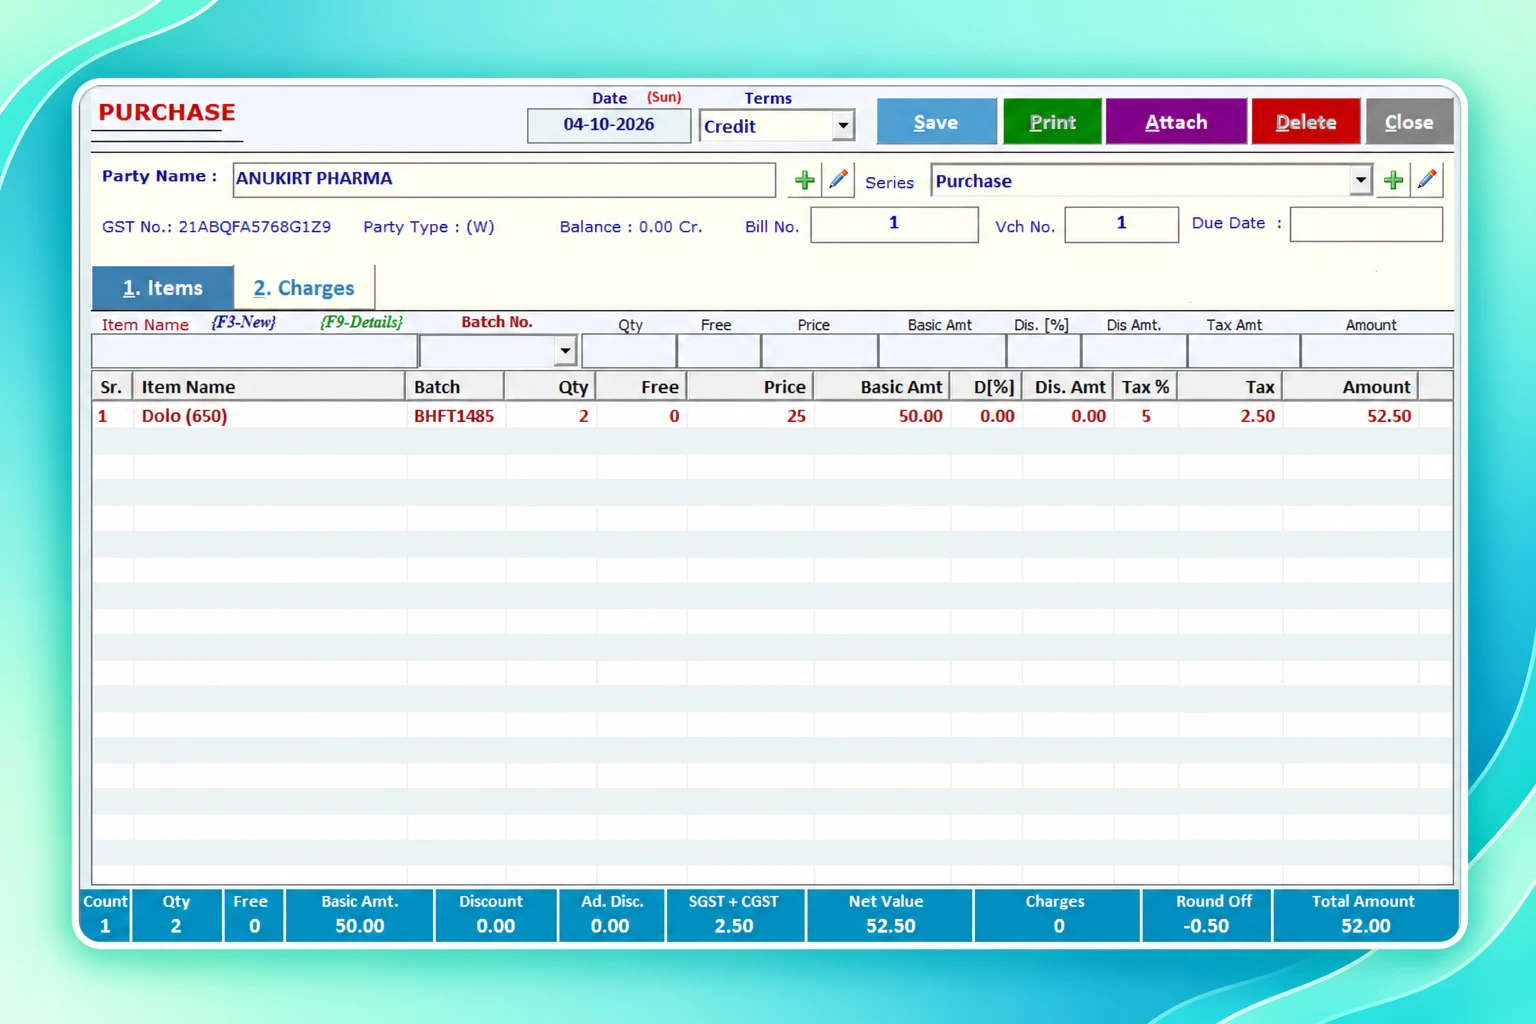Screen dimensions: 1536x1024
Task: Click the Qty entry field
Action: click(629, 351)
